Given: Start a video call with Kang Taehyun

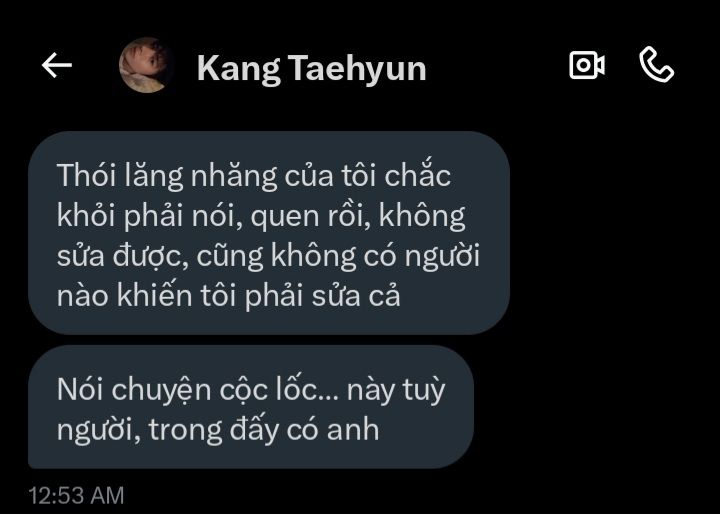Looking at the screenshot, I should (x=587, y=65).
